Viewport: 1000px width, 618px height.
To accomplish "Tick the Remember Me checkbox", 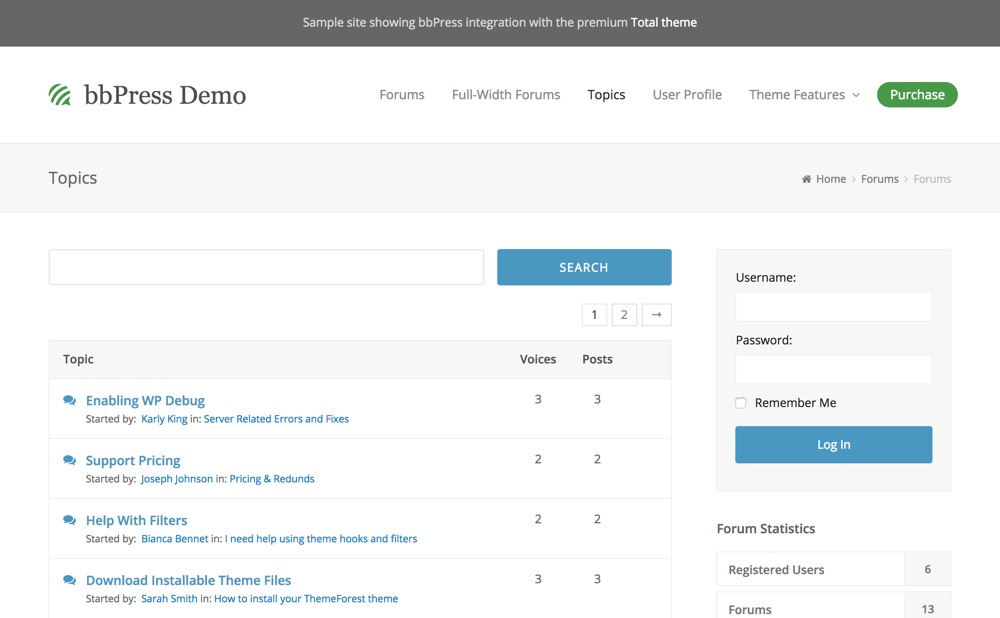I will 740,403.
